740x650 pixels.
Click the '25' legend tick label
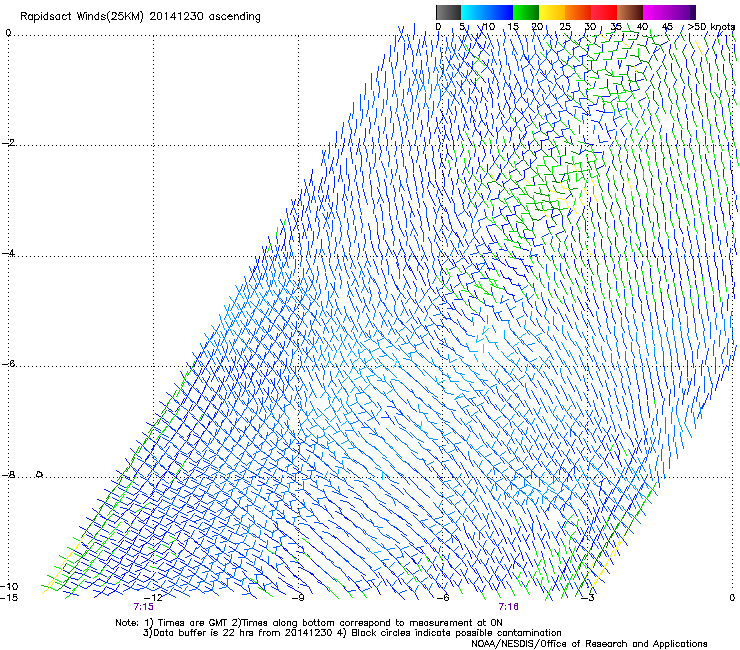(565, 27)
